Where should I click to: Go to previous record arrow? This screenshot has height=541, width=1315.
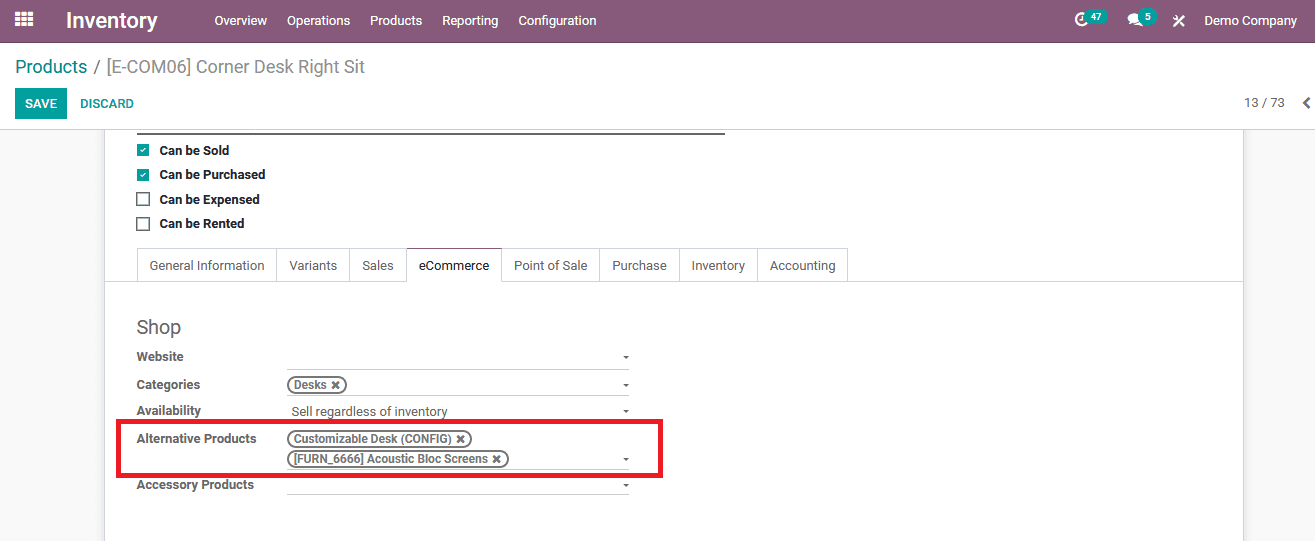pyautogui.click(x=1306, y=103)
